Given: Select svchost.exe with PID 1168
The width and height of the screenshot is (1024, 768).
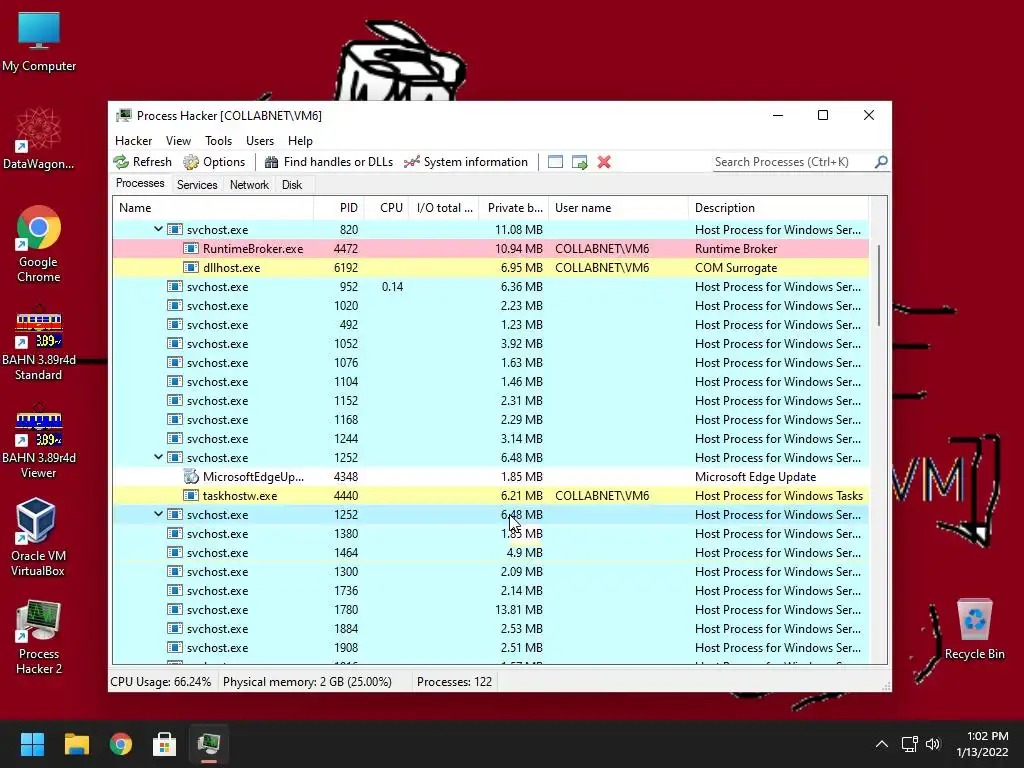Looking at the screenshot, I should coord(491,419).
